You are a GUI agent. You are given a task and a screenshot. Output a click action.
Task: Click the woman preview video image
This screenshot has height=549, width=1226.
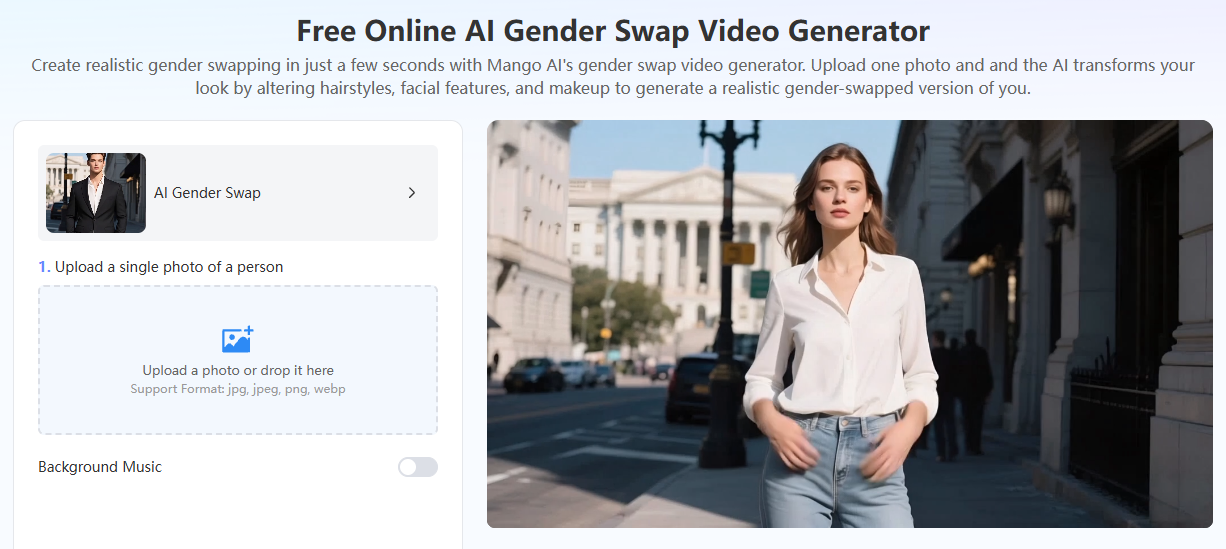[x=849, y=324]
